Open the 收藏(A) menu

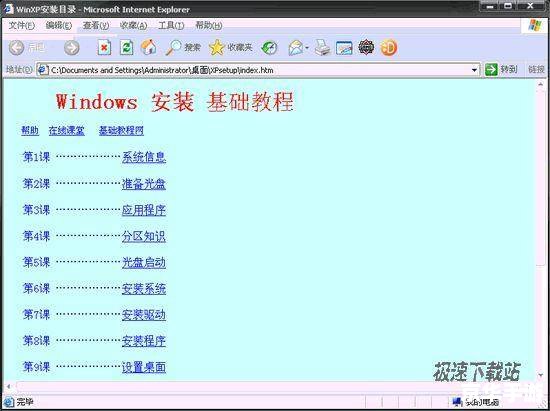click(133, 25)
